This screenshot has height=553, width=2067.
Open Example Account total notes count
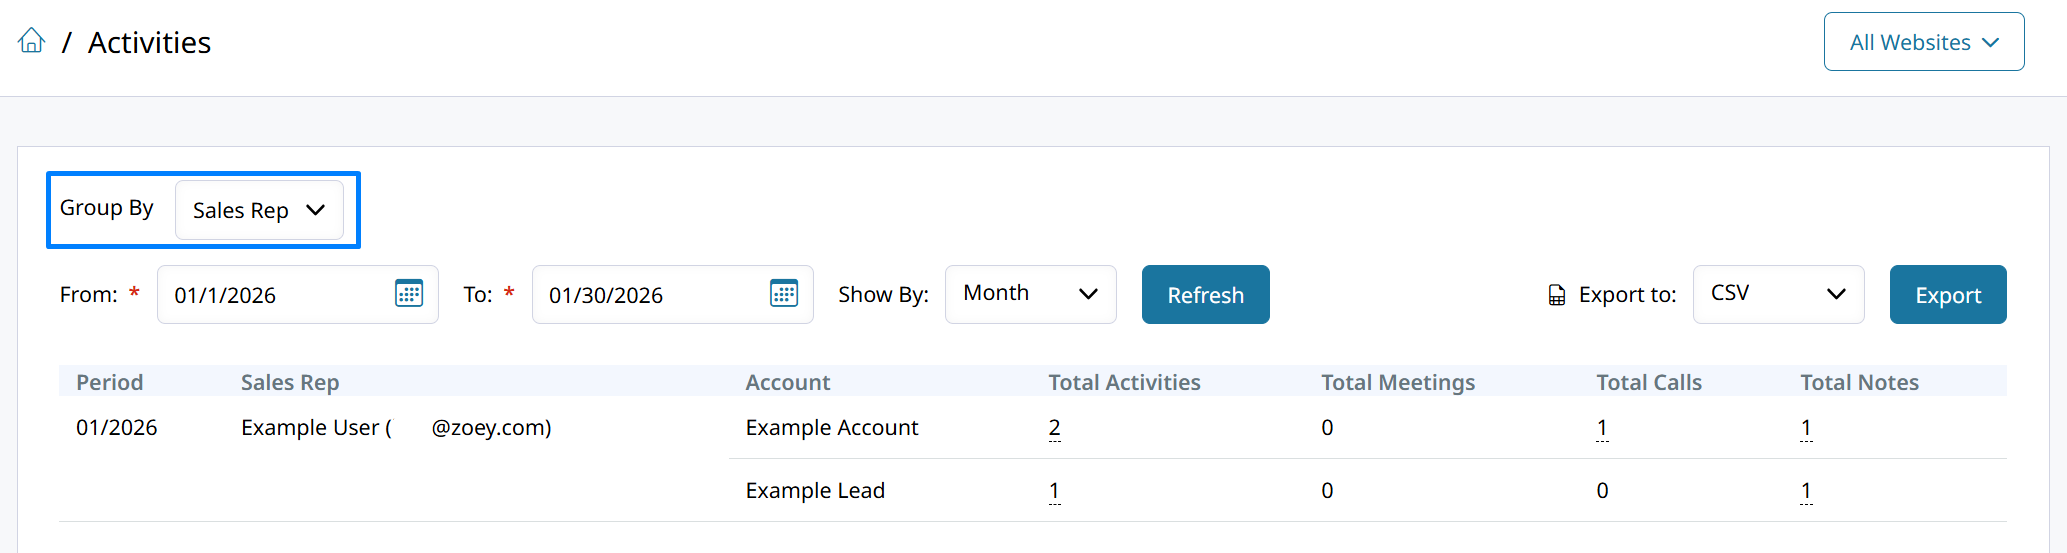tap(1806, 428)
